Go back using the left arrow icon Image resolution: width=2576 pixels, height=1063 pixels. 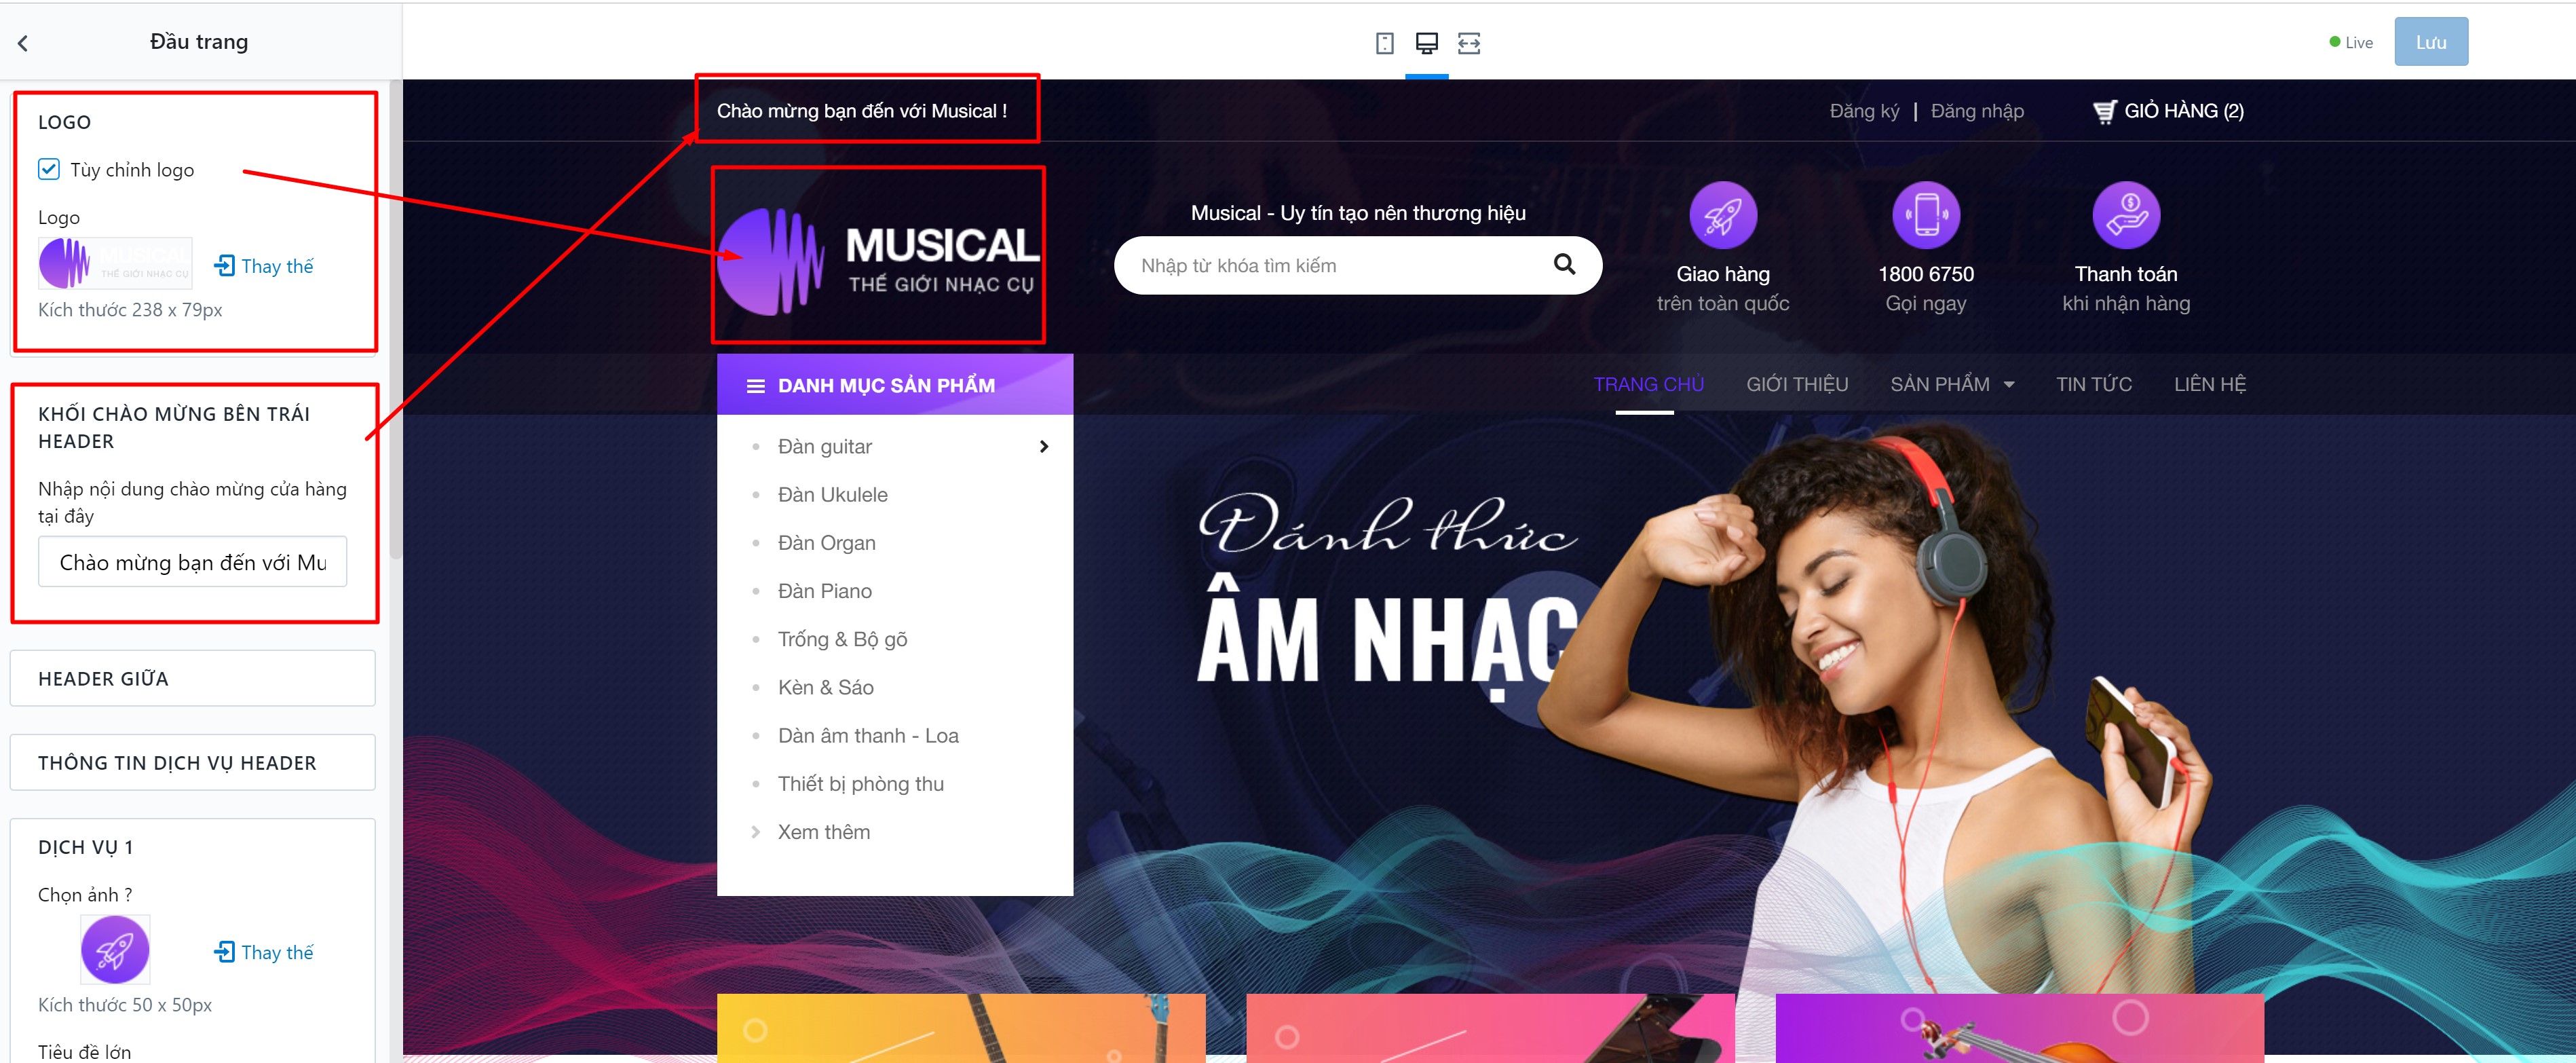point(23,43)
